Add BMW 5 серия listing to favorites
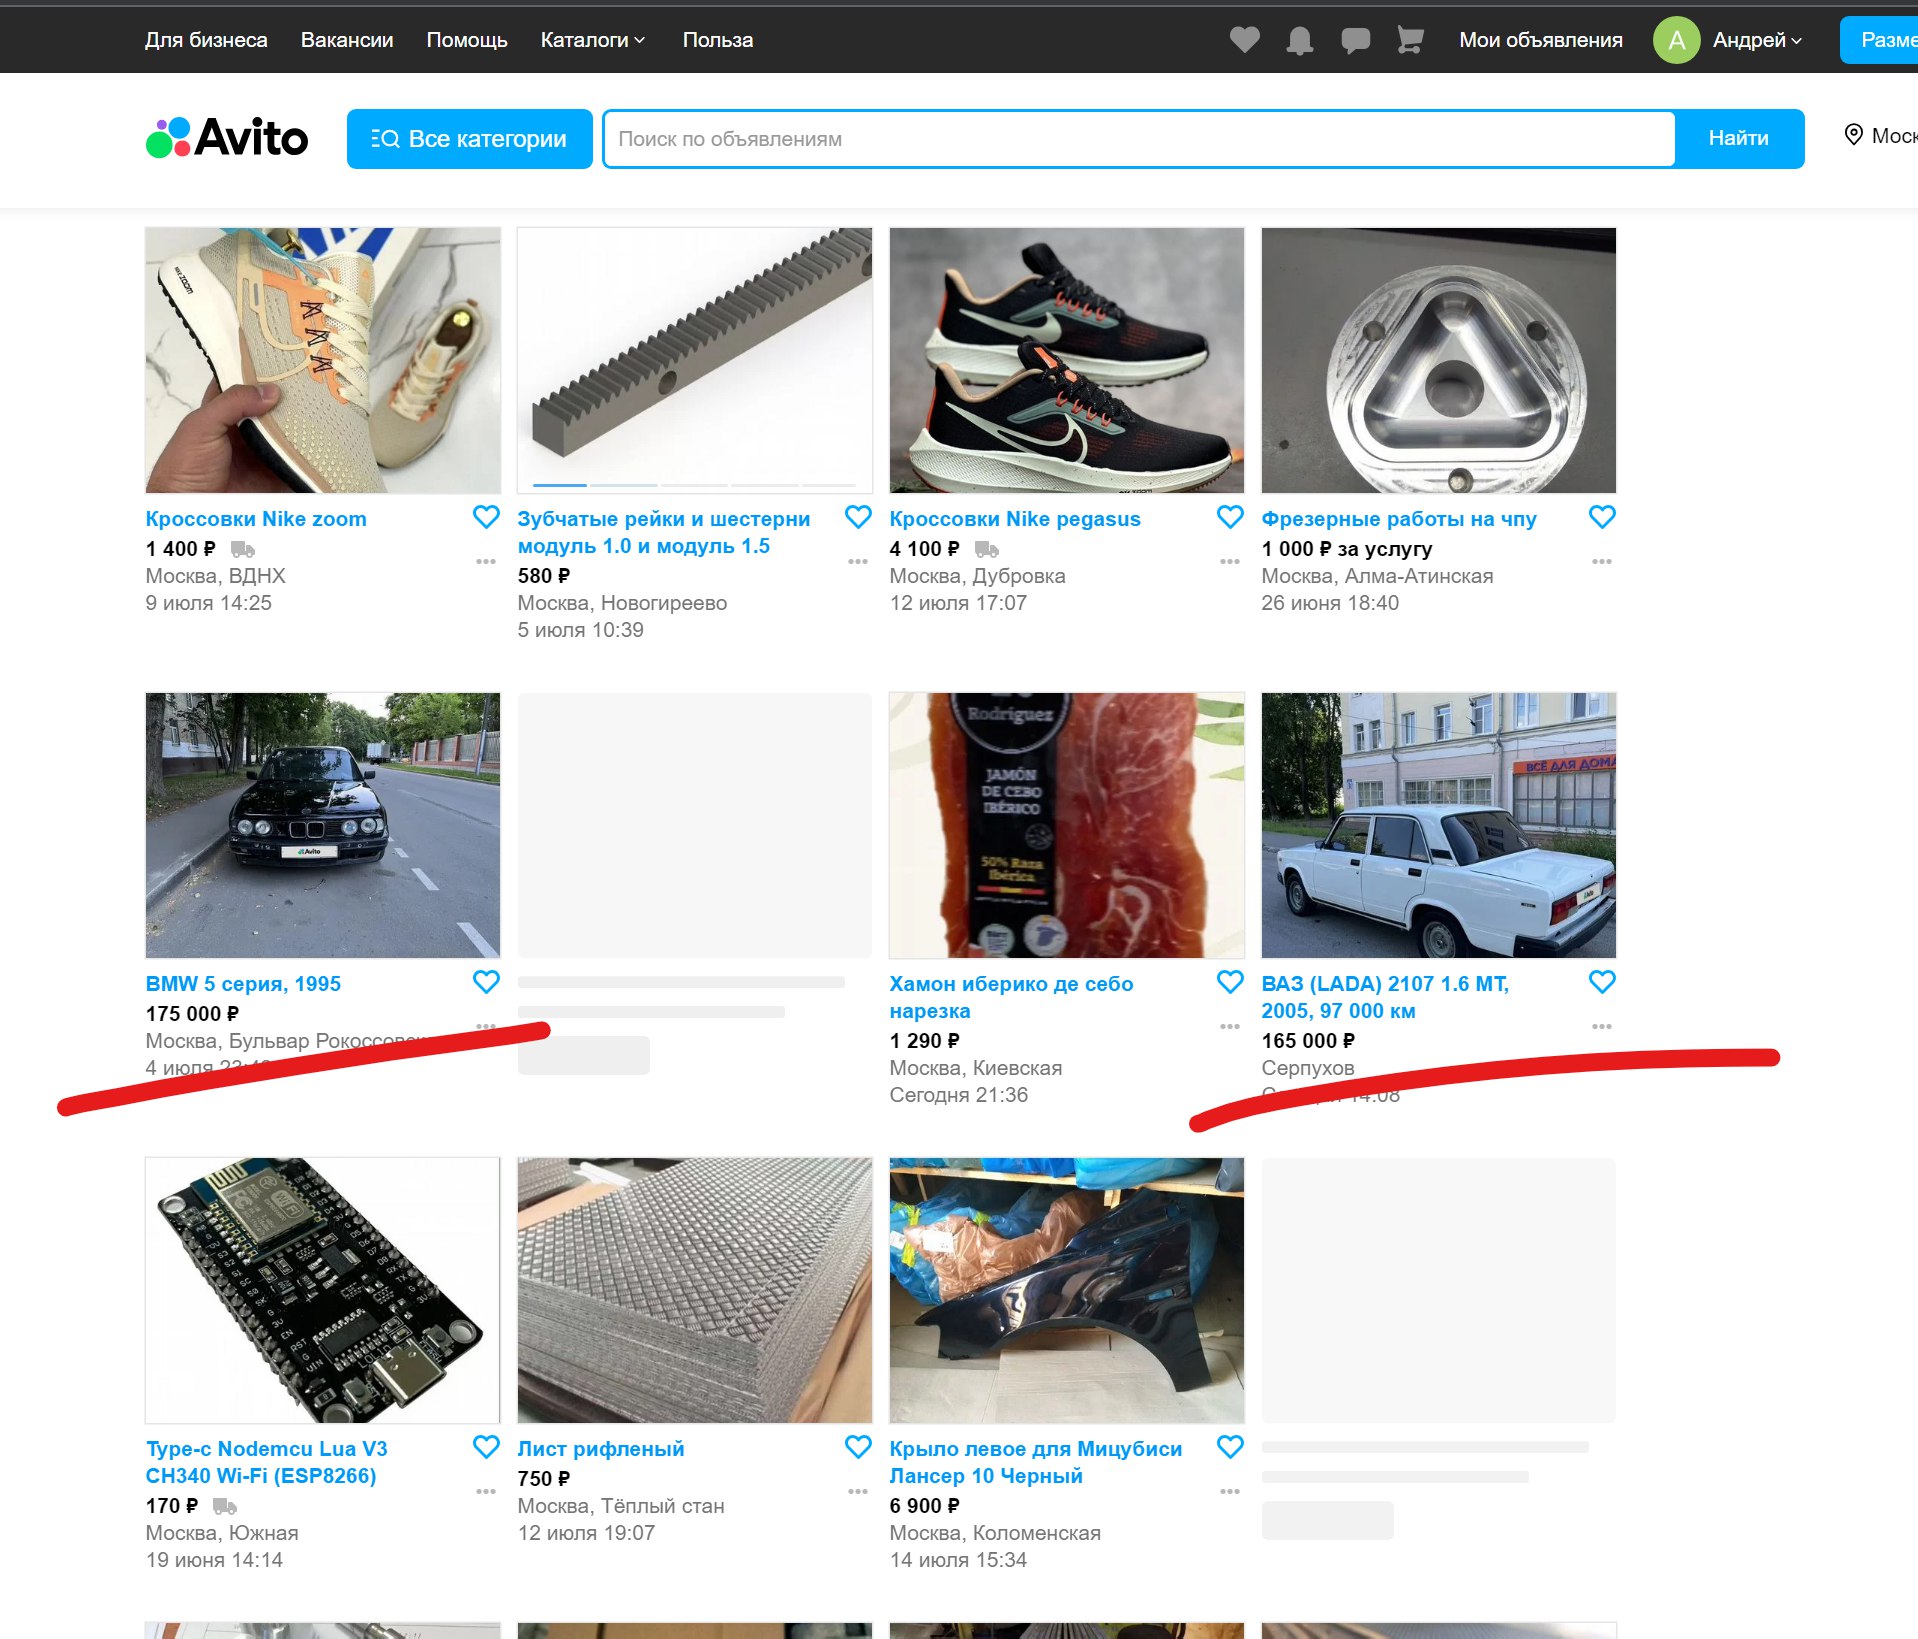1918x1639 pixels. tap(486, 982)
